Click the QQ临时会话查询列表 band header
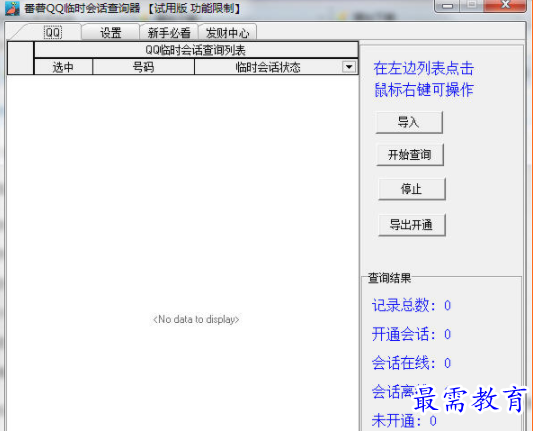535x431 pixels. [x=196, y=50]
